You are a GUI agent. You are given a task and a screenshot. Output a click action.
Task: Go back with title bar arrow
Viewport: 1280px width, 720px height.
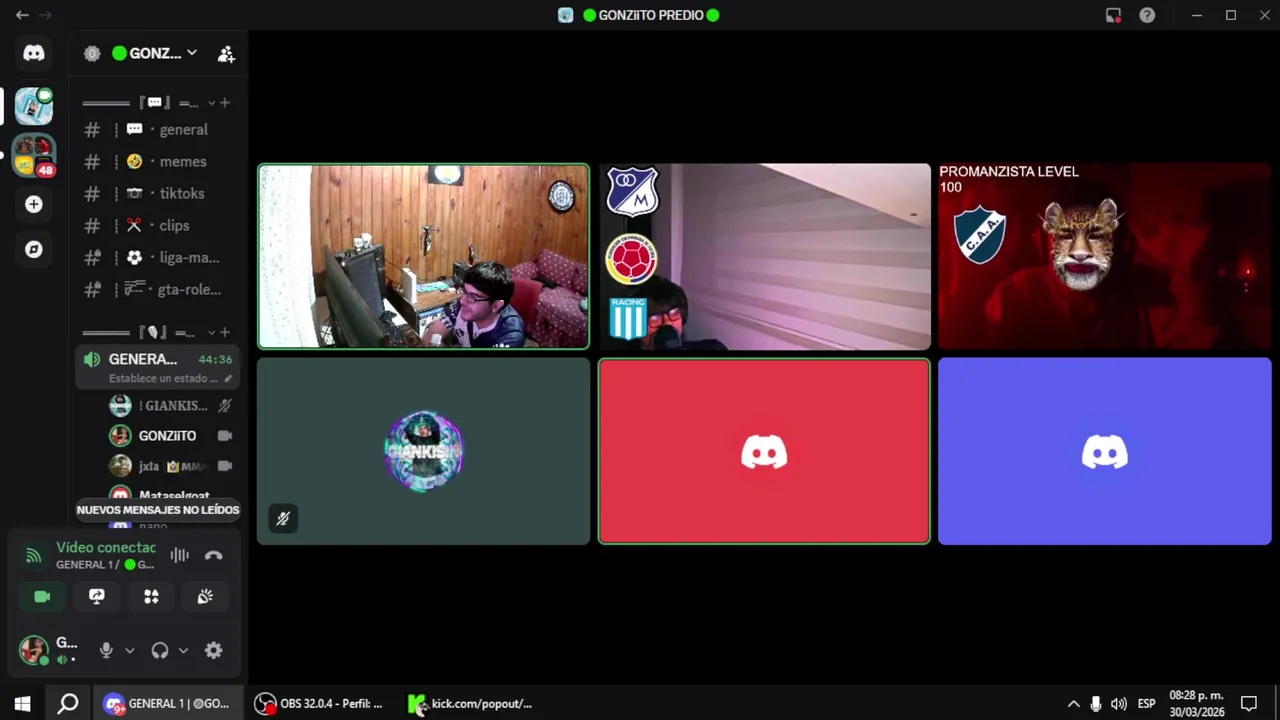click(22, 15)
